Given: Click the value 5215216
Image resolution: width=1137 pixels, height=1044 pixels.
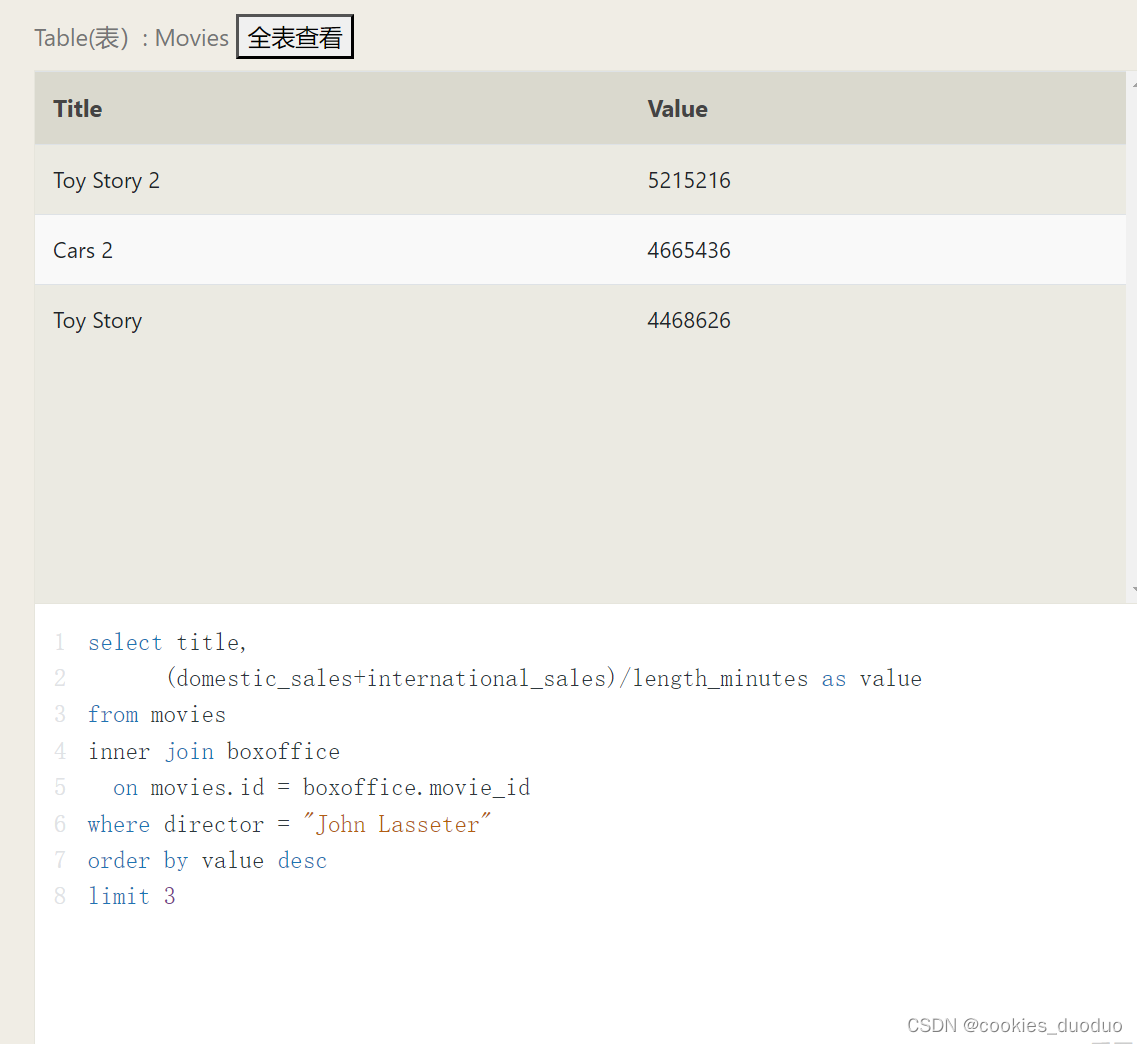Looking at the screenshot, I should [x=689, y=181].
